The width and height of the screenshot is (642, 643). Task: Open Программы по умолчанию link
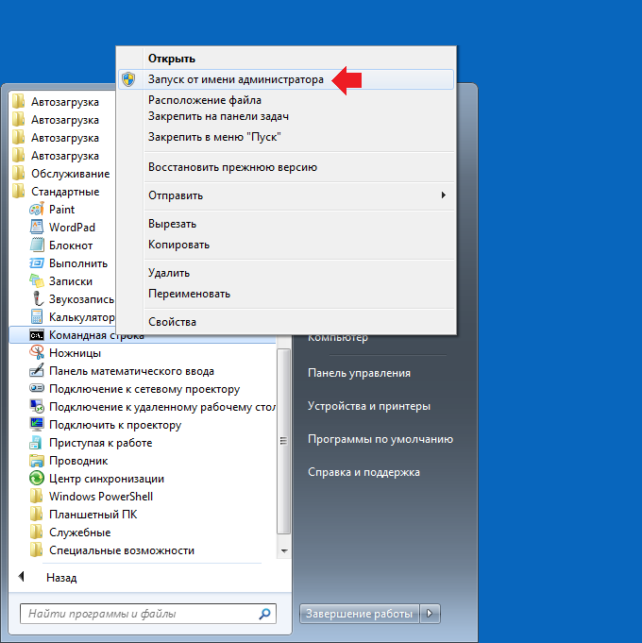click(x=380, y=439)
